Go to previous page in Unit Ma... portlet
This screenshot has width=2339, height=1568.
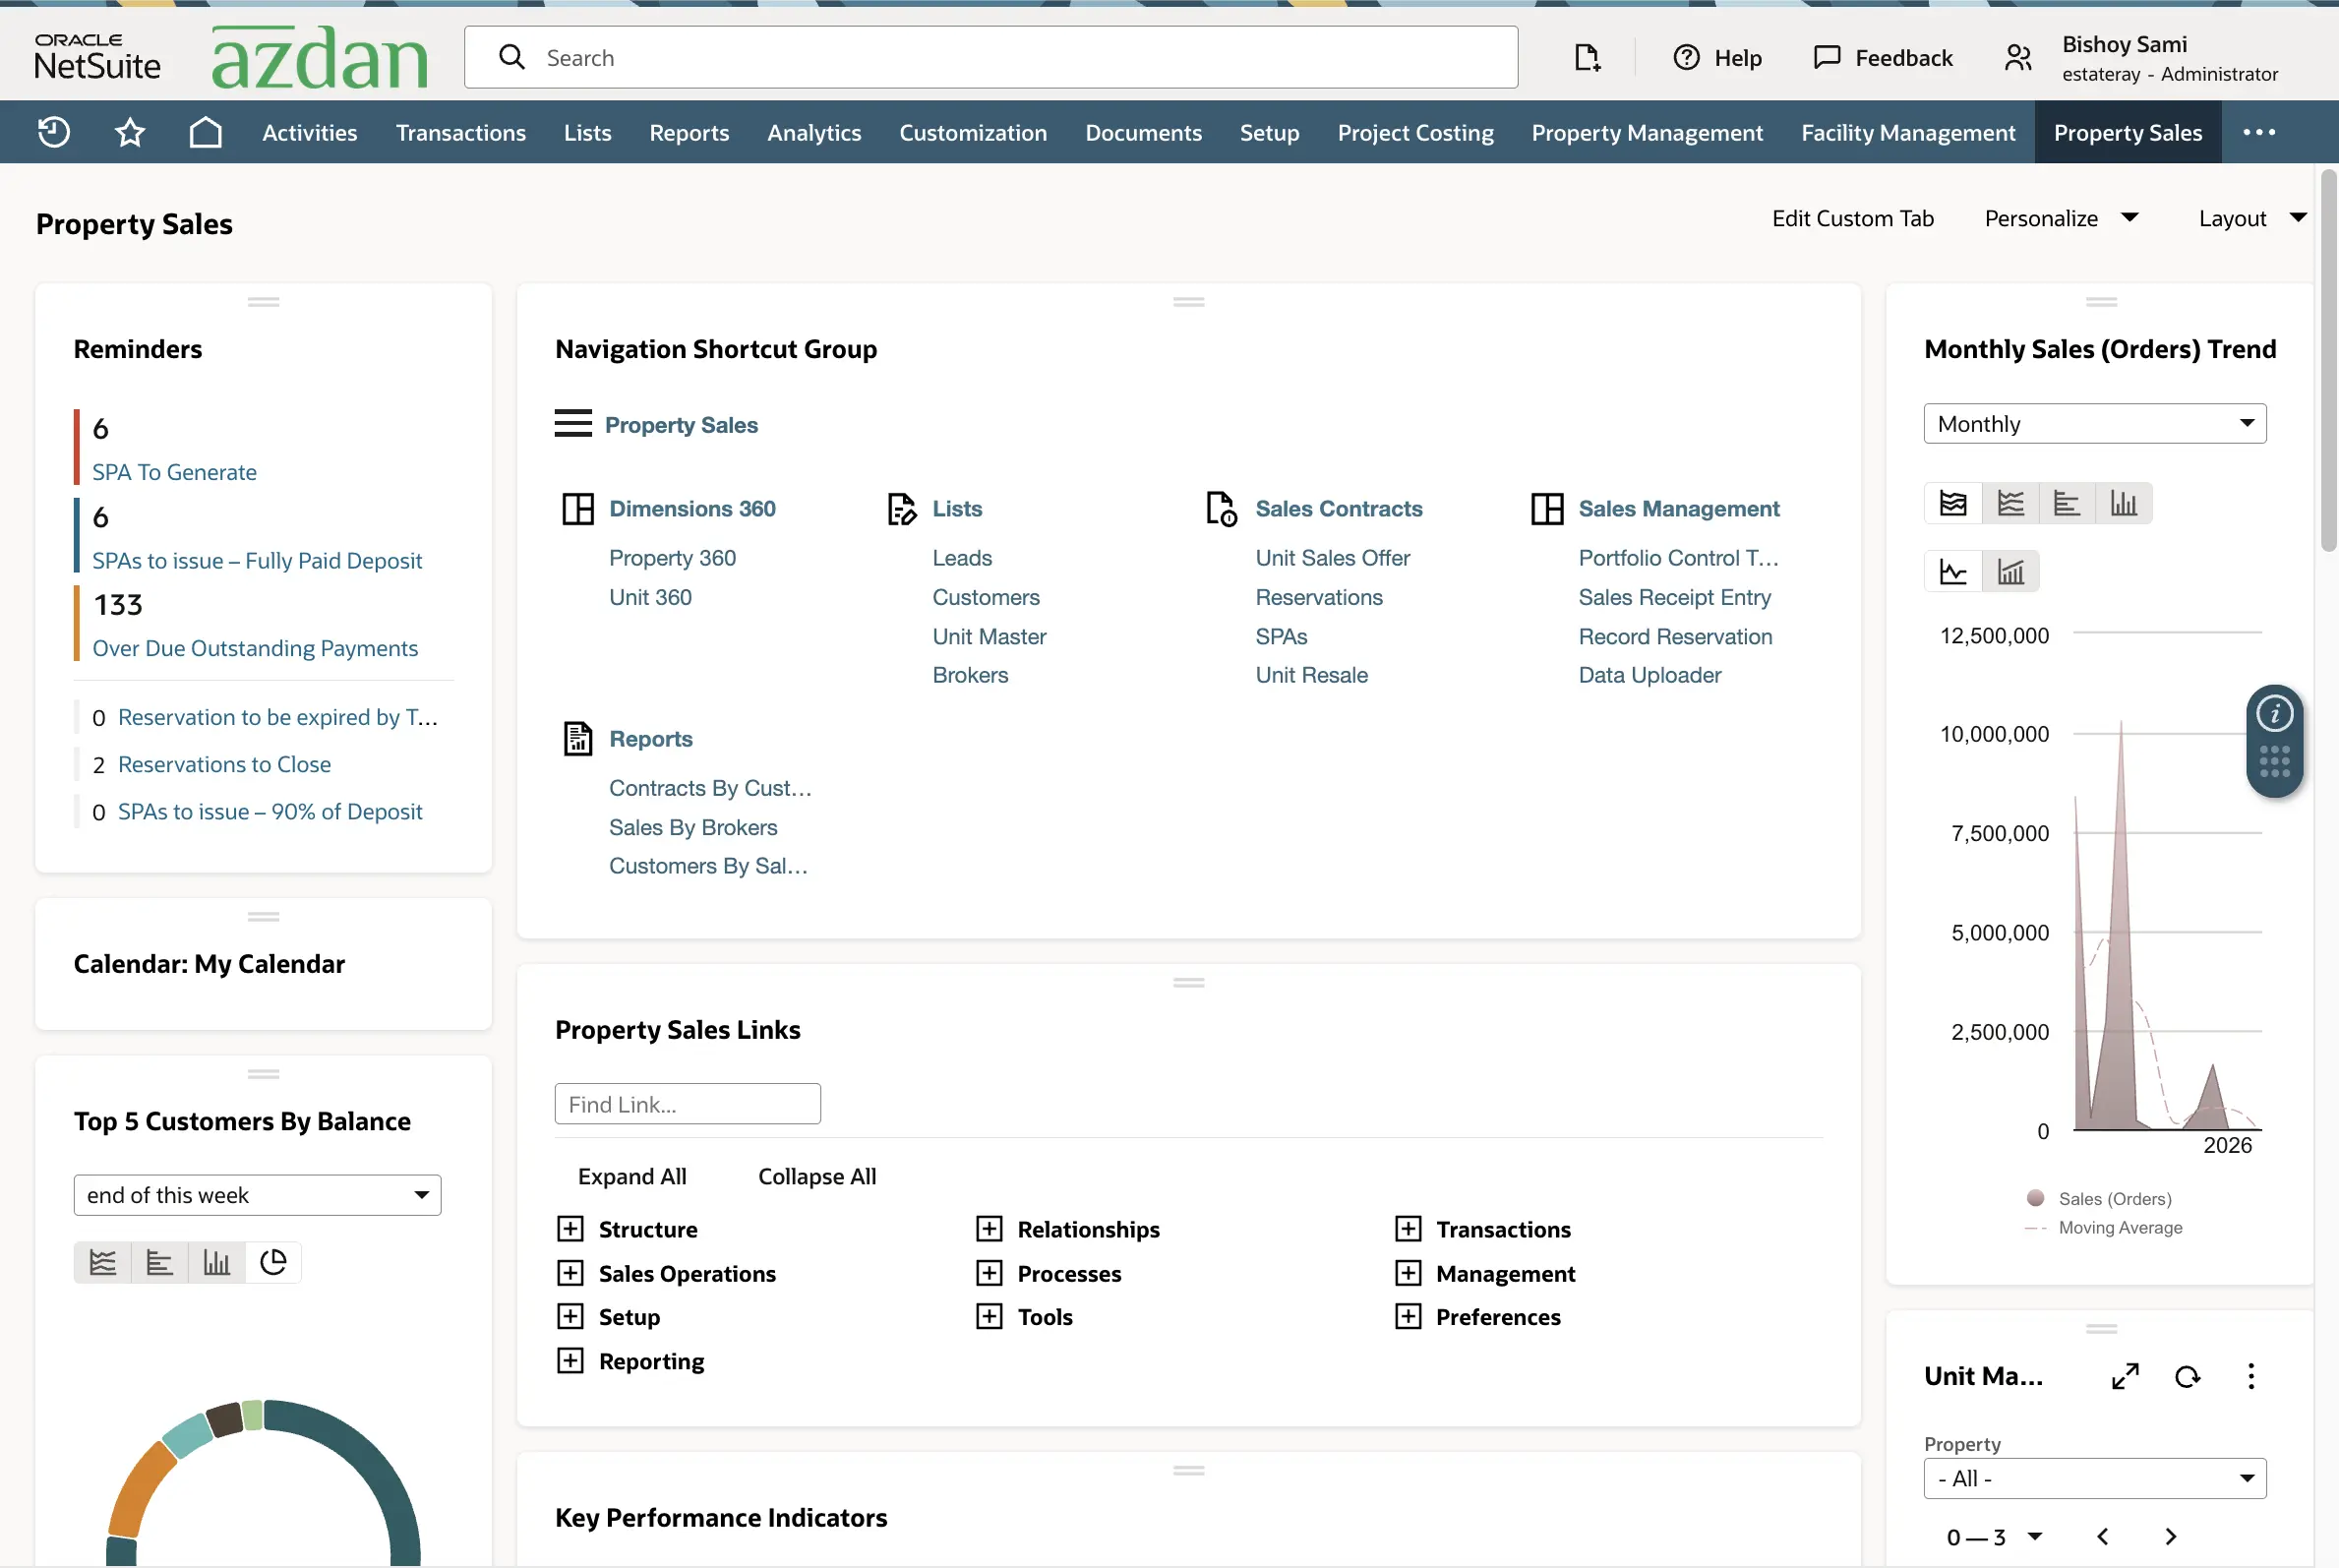[2103, 1537]
